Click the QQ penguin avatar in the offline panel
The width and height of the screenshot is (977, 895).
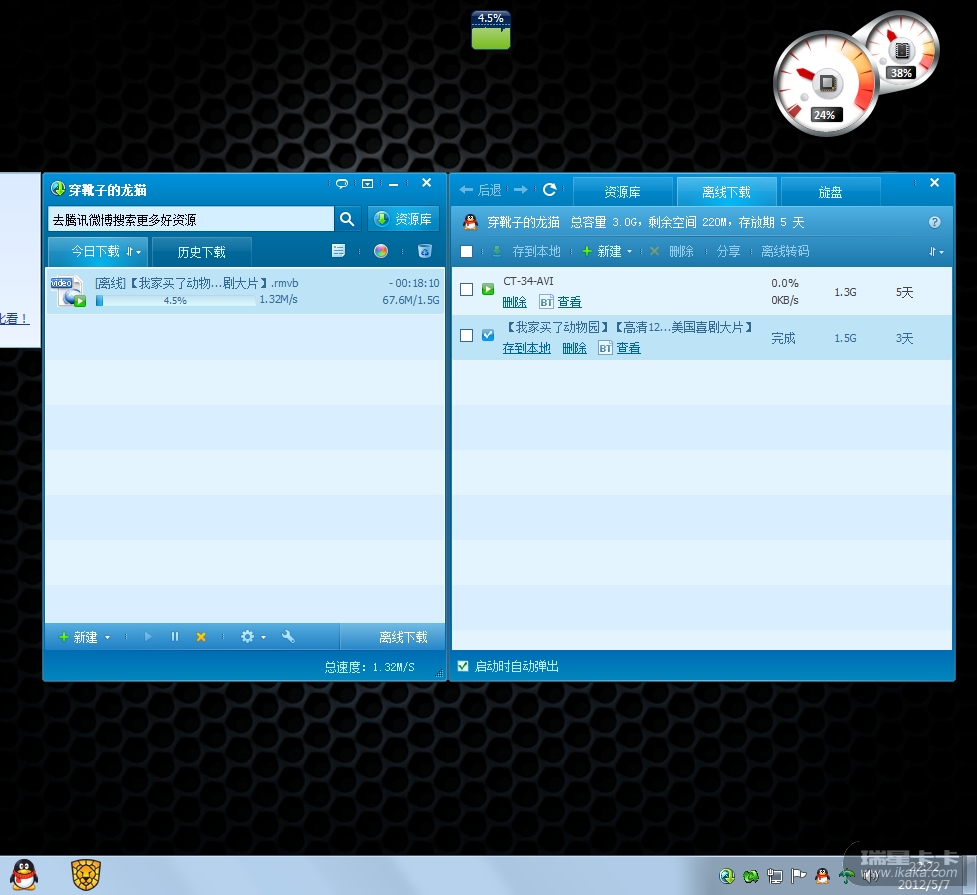pyautogui.click(x=470, y=222)
